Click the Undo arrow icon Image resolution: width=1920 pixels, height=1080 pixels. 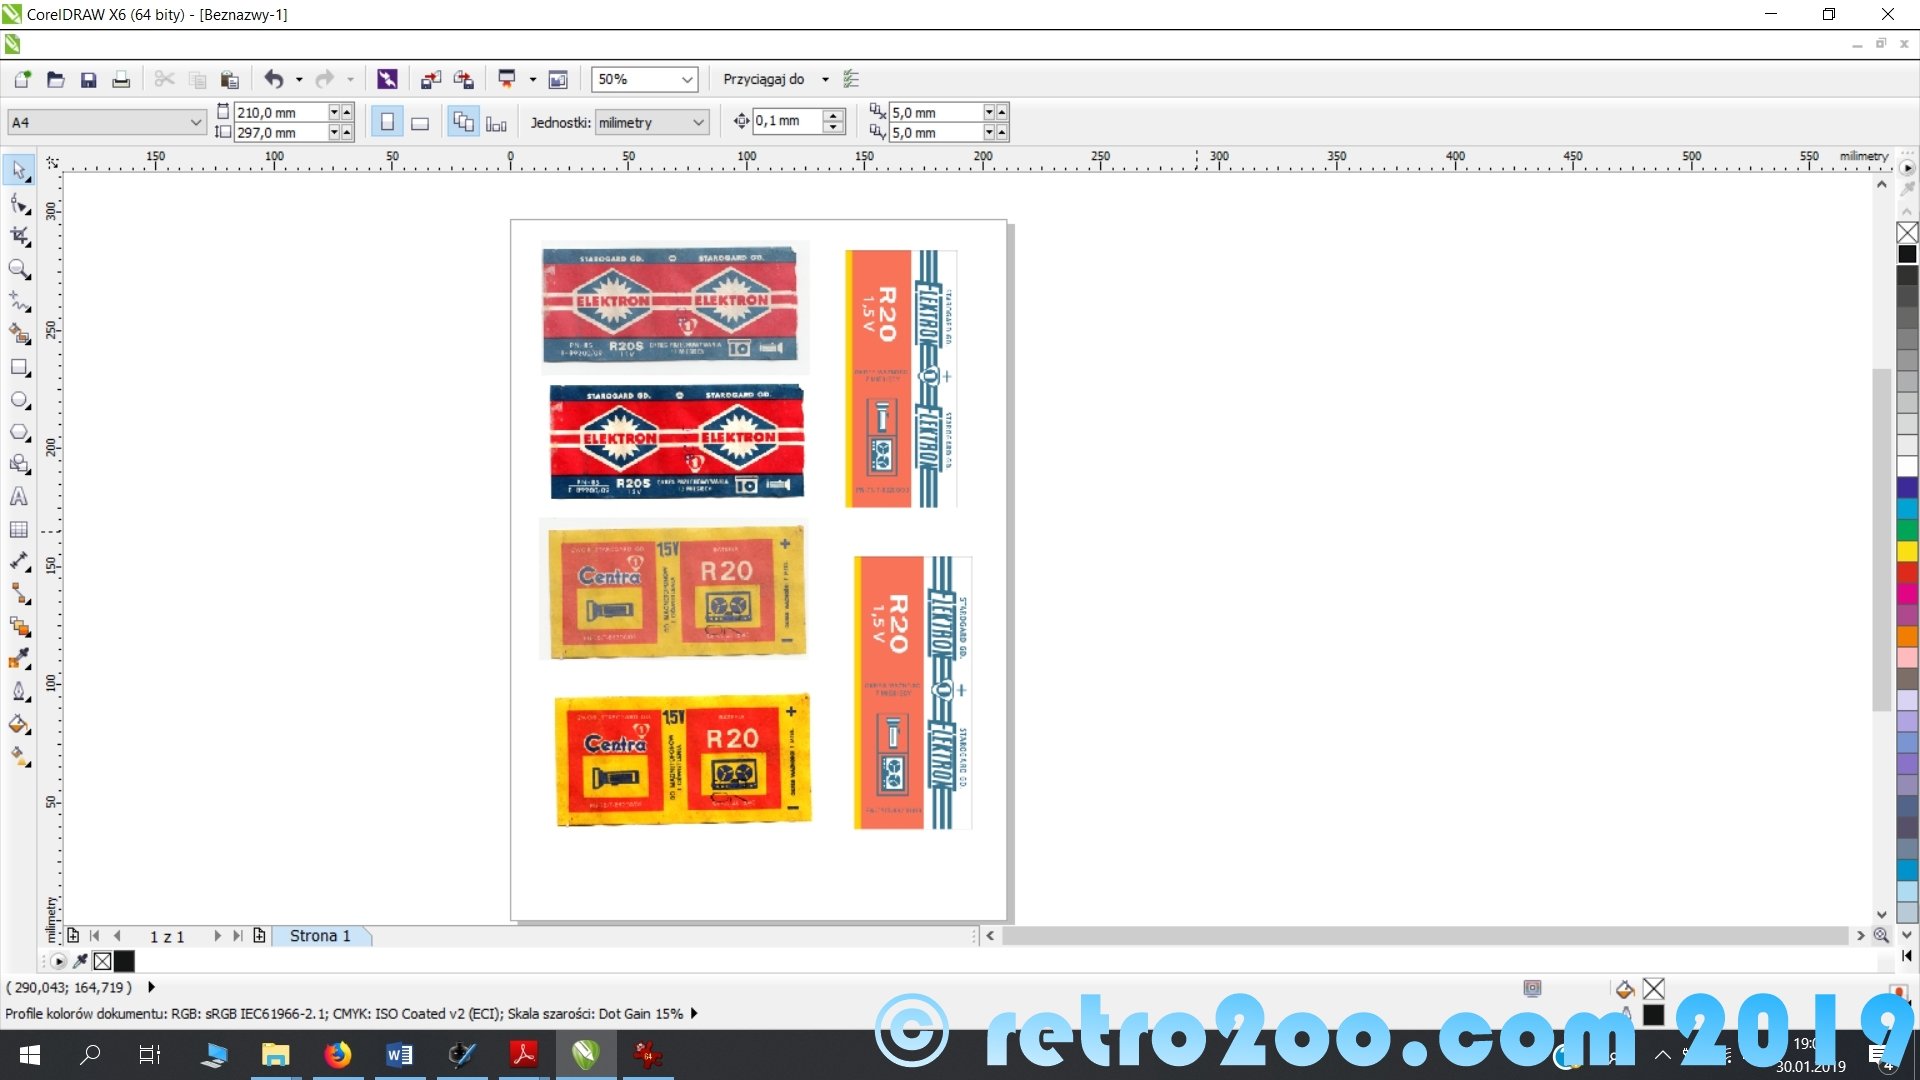tap(273, 80)
